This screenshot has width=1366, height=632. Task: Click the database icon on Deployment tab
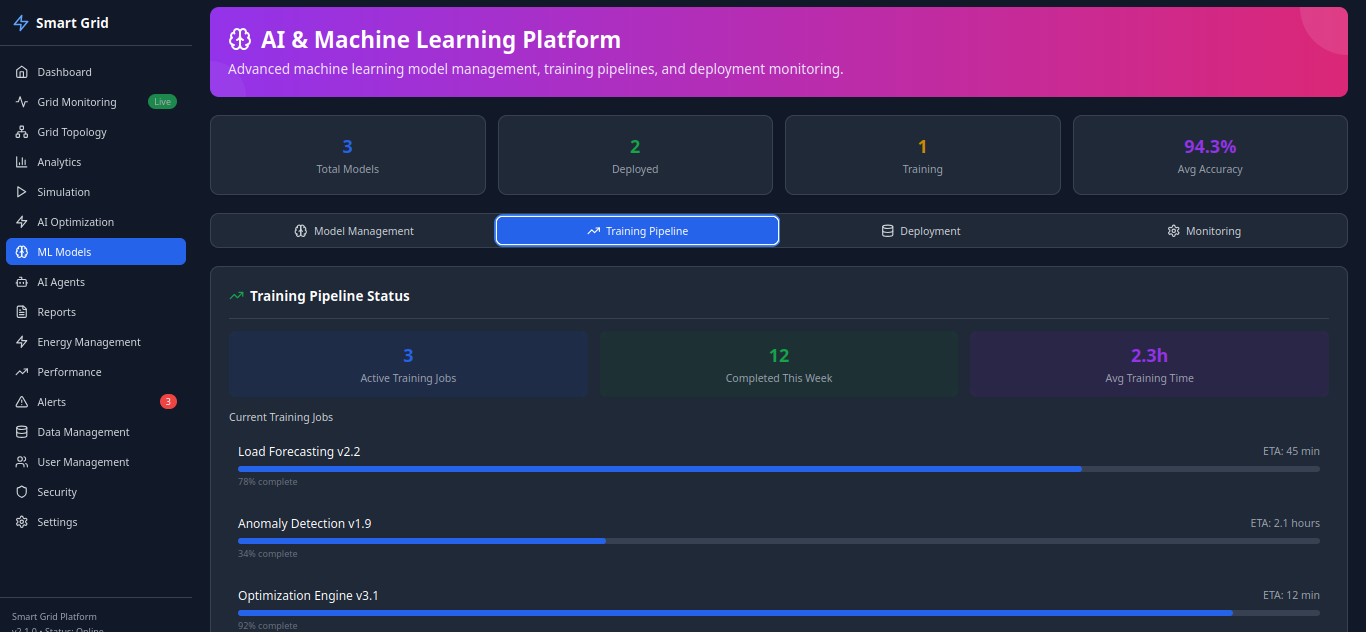(x=887, y=231)
